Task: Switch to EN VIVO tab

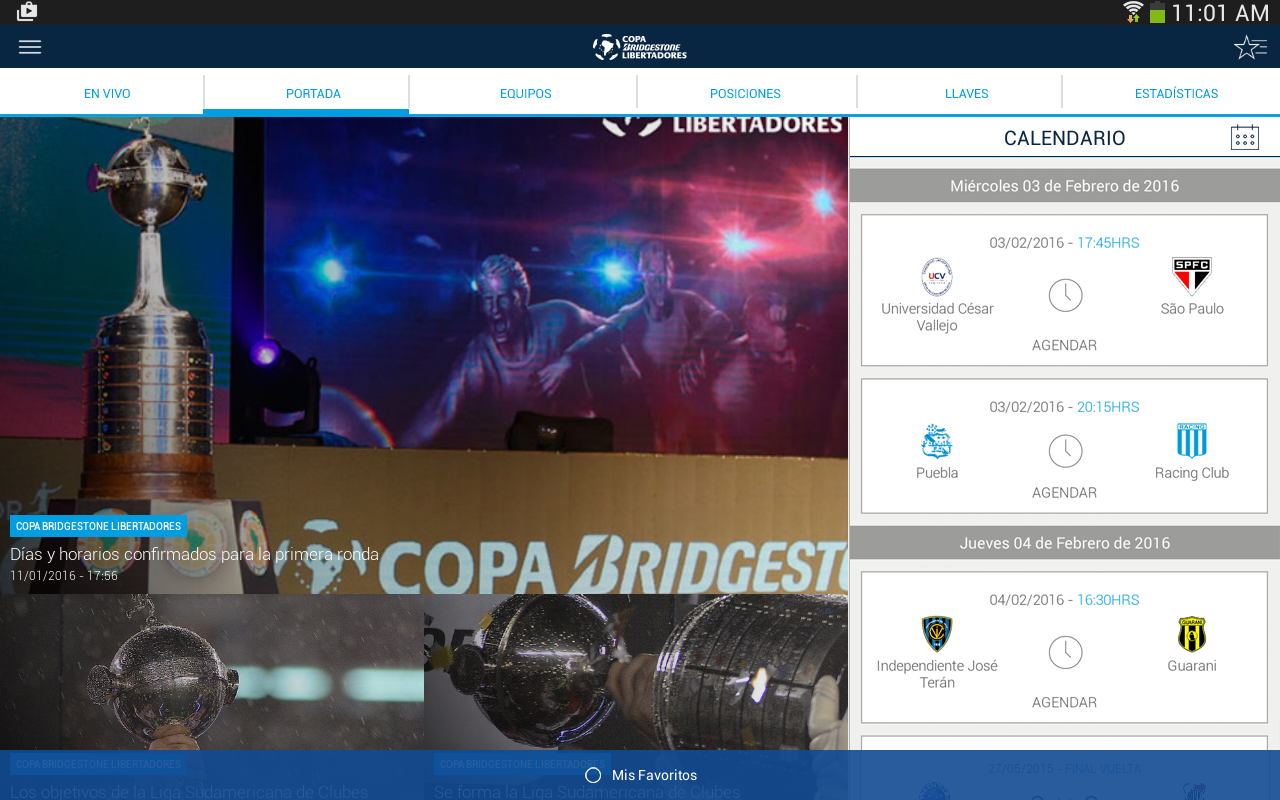Action: point(107,93)
